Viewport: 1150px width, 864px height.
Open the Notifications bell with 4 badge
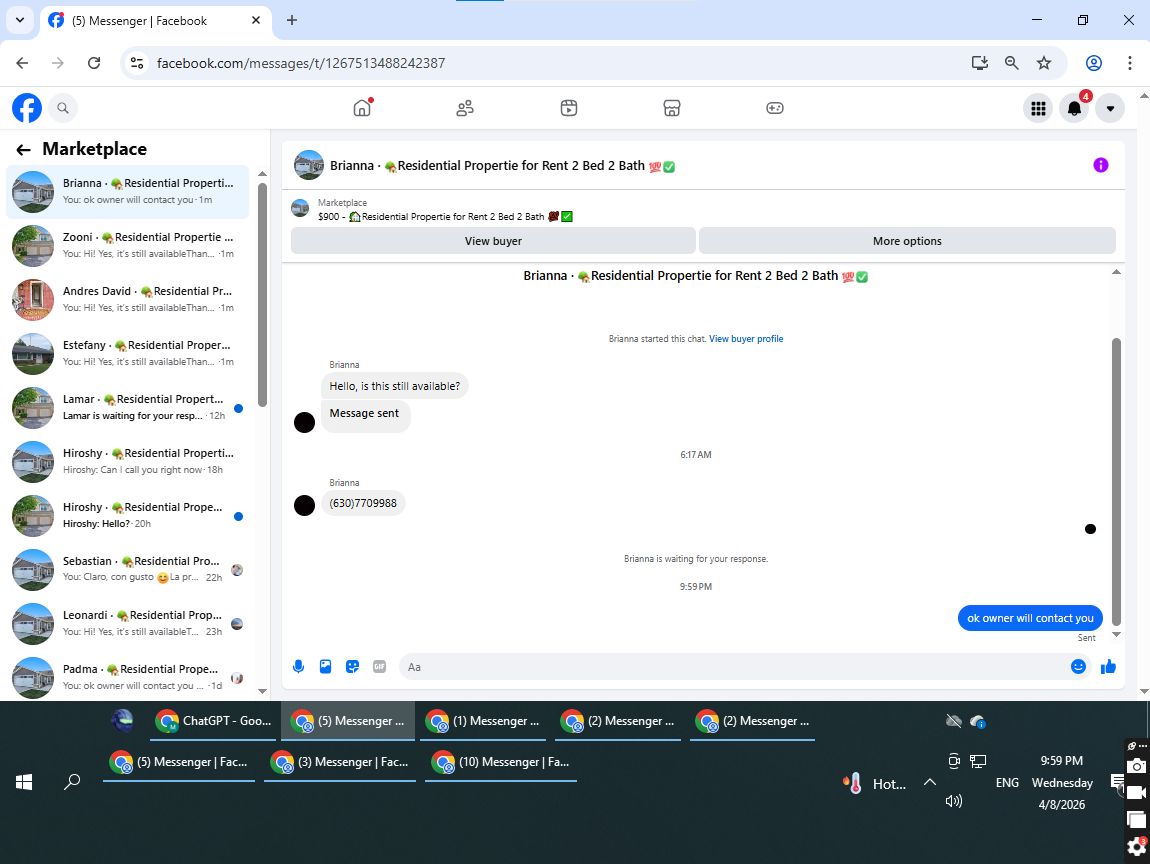[1074, 109]
